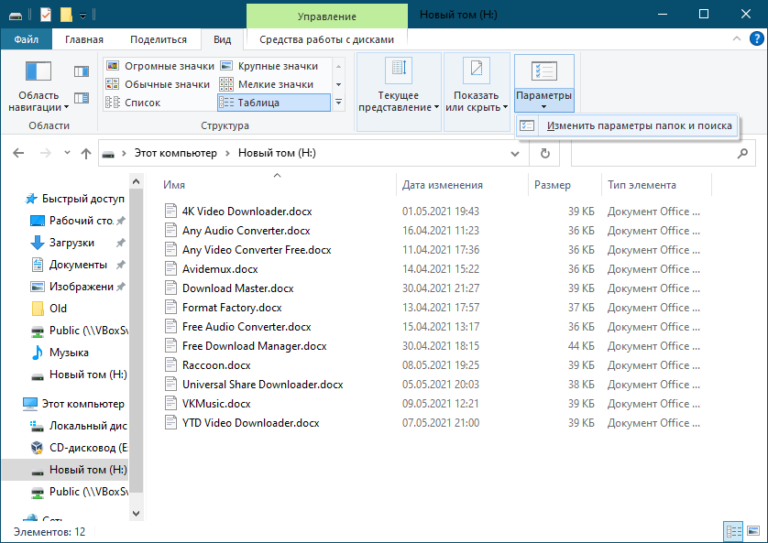Open CD-дисковод in navigation pane
This screenshot has width=768, height=543.
point(78,448)
